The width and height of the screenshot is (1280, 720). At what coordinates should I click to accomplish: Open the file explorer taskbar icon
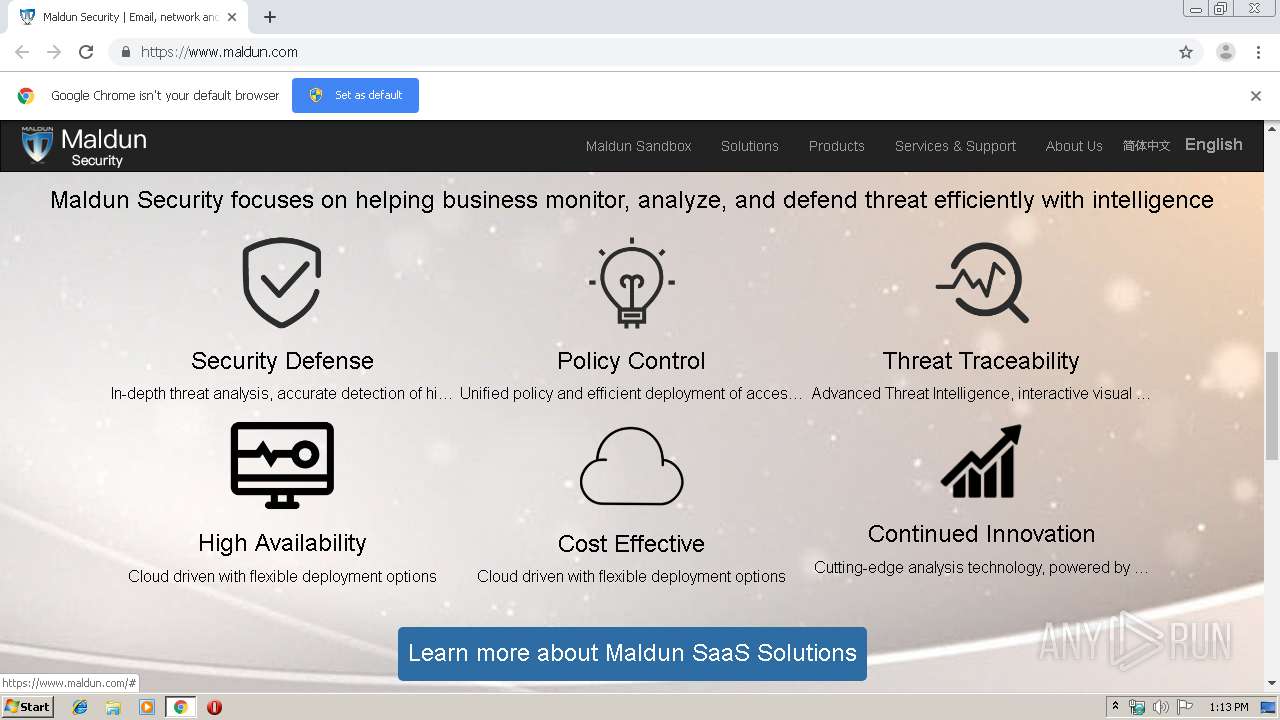[113, 707]
